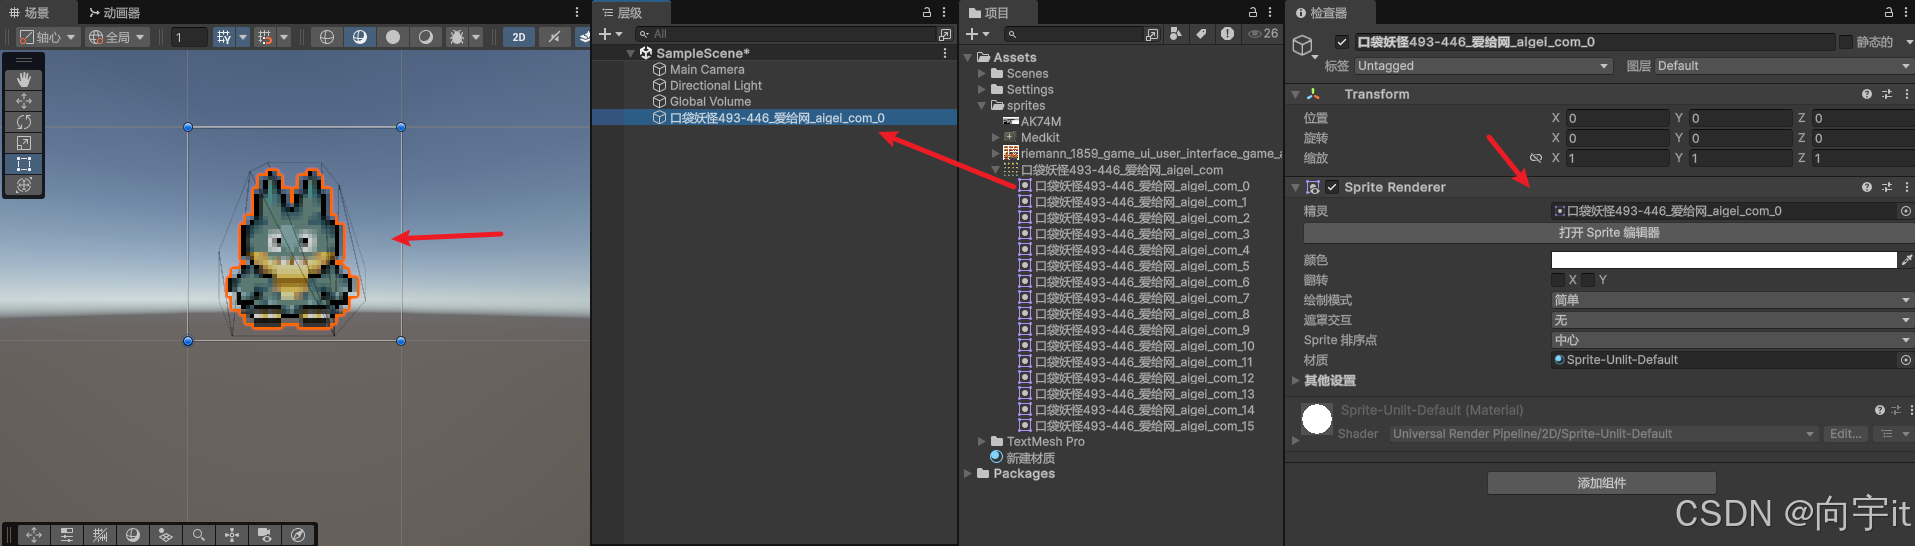Click Transform component help icon
This screenshot has width=1915, height=546.
point(1867,94)
